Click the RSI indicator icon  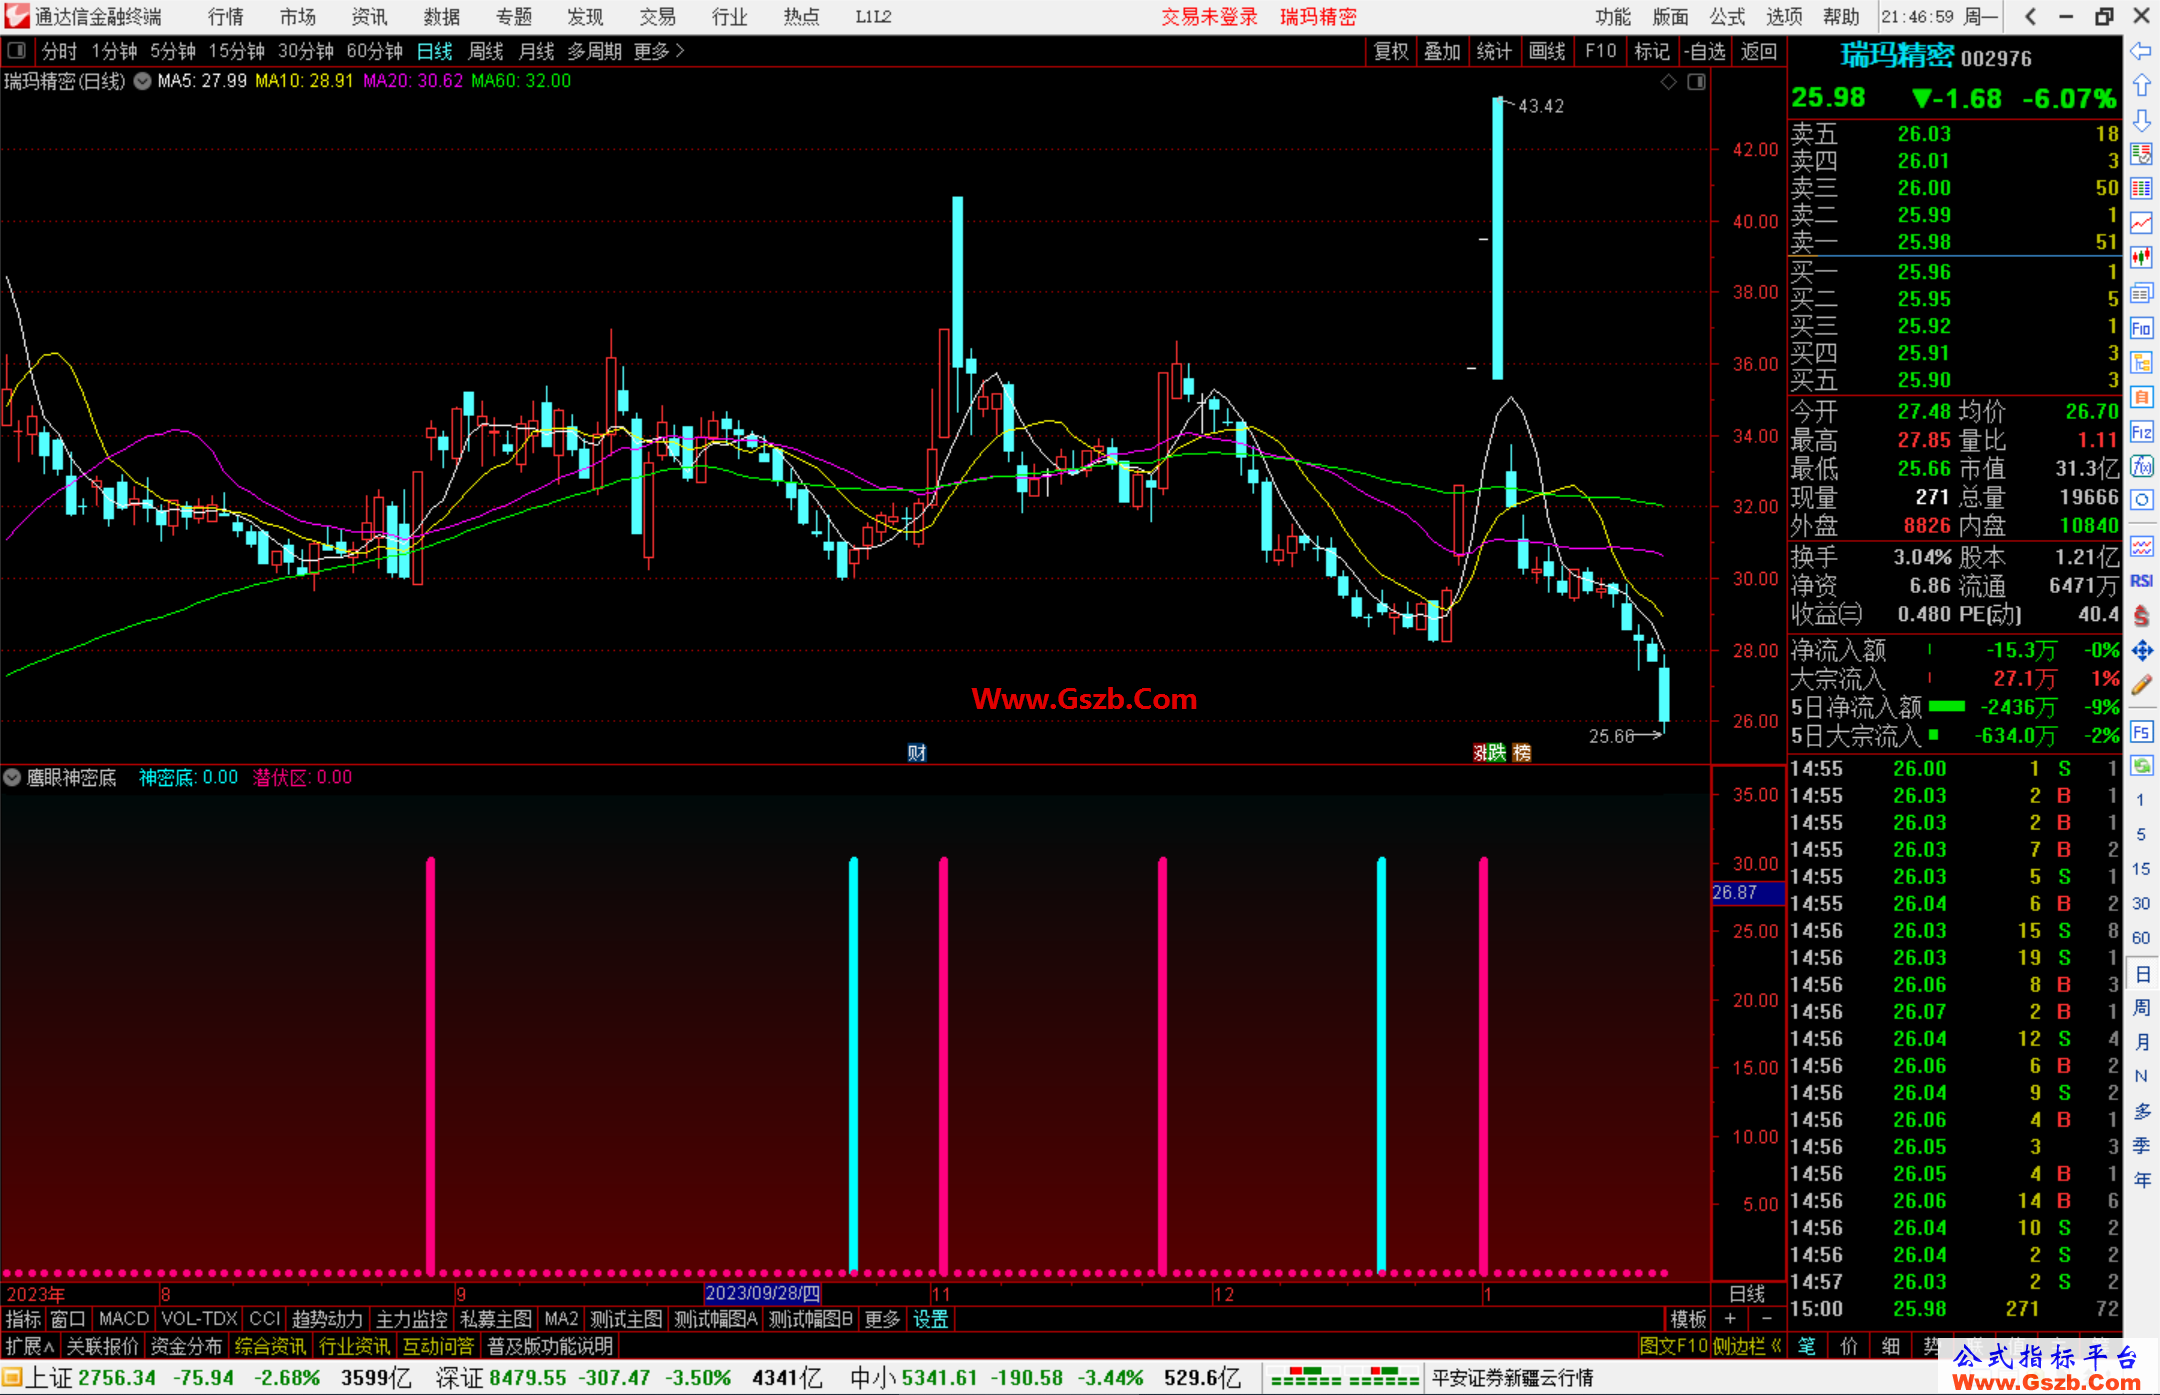click(x=2141, y=581)
